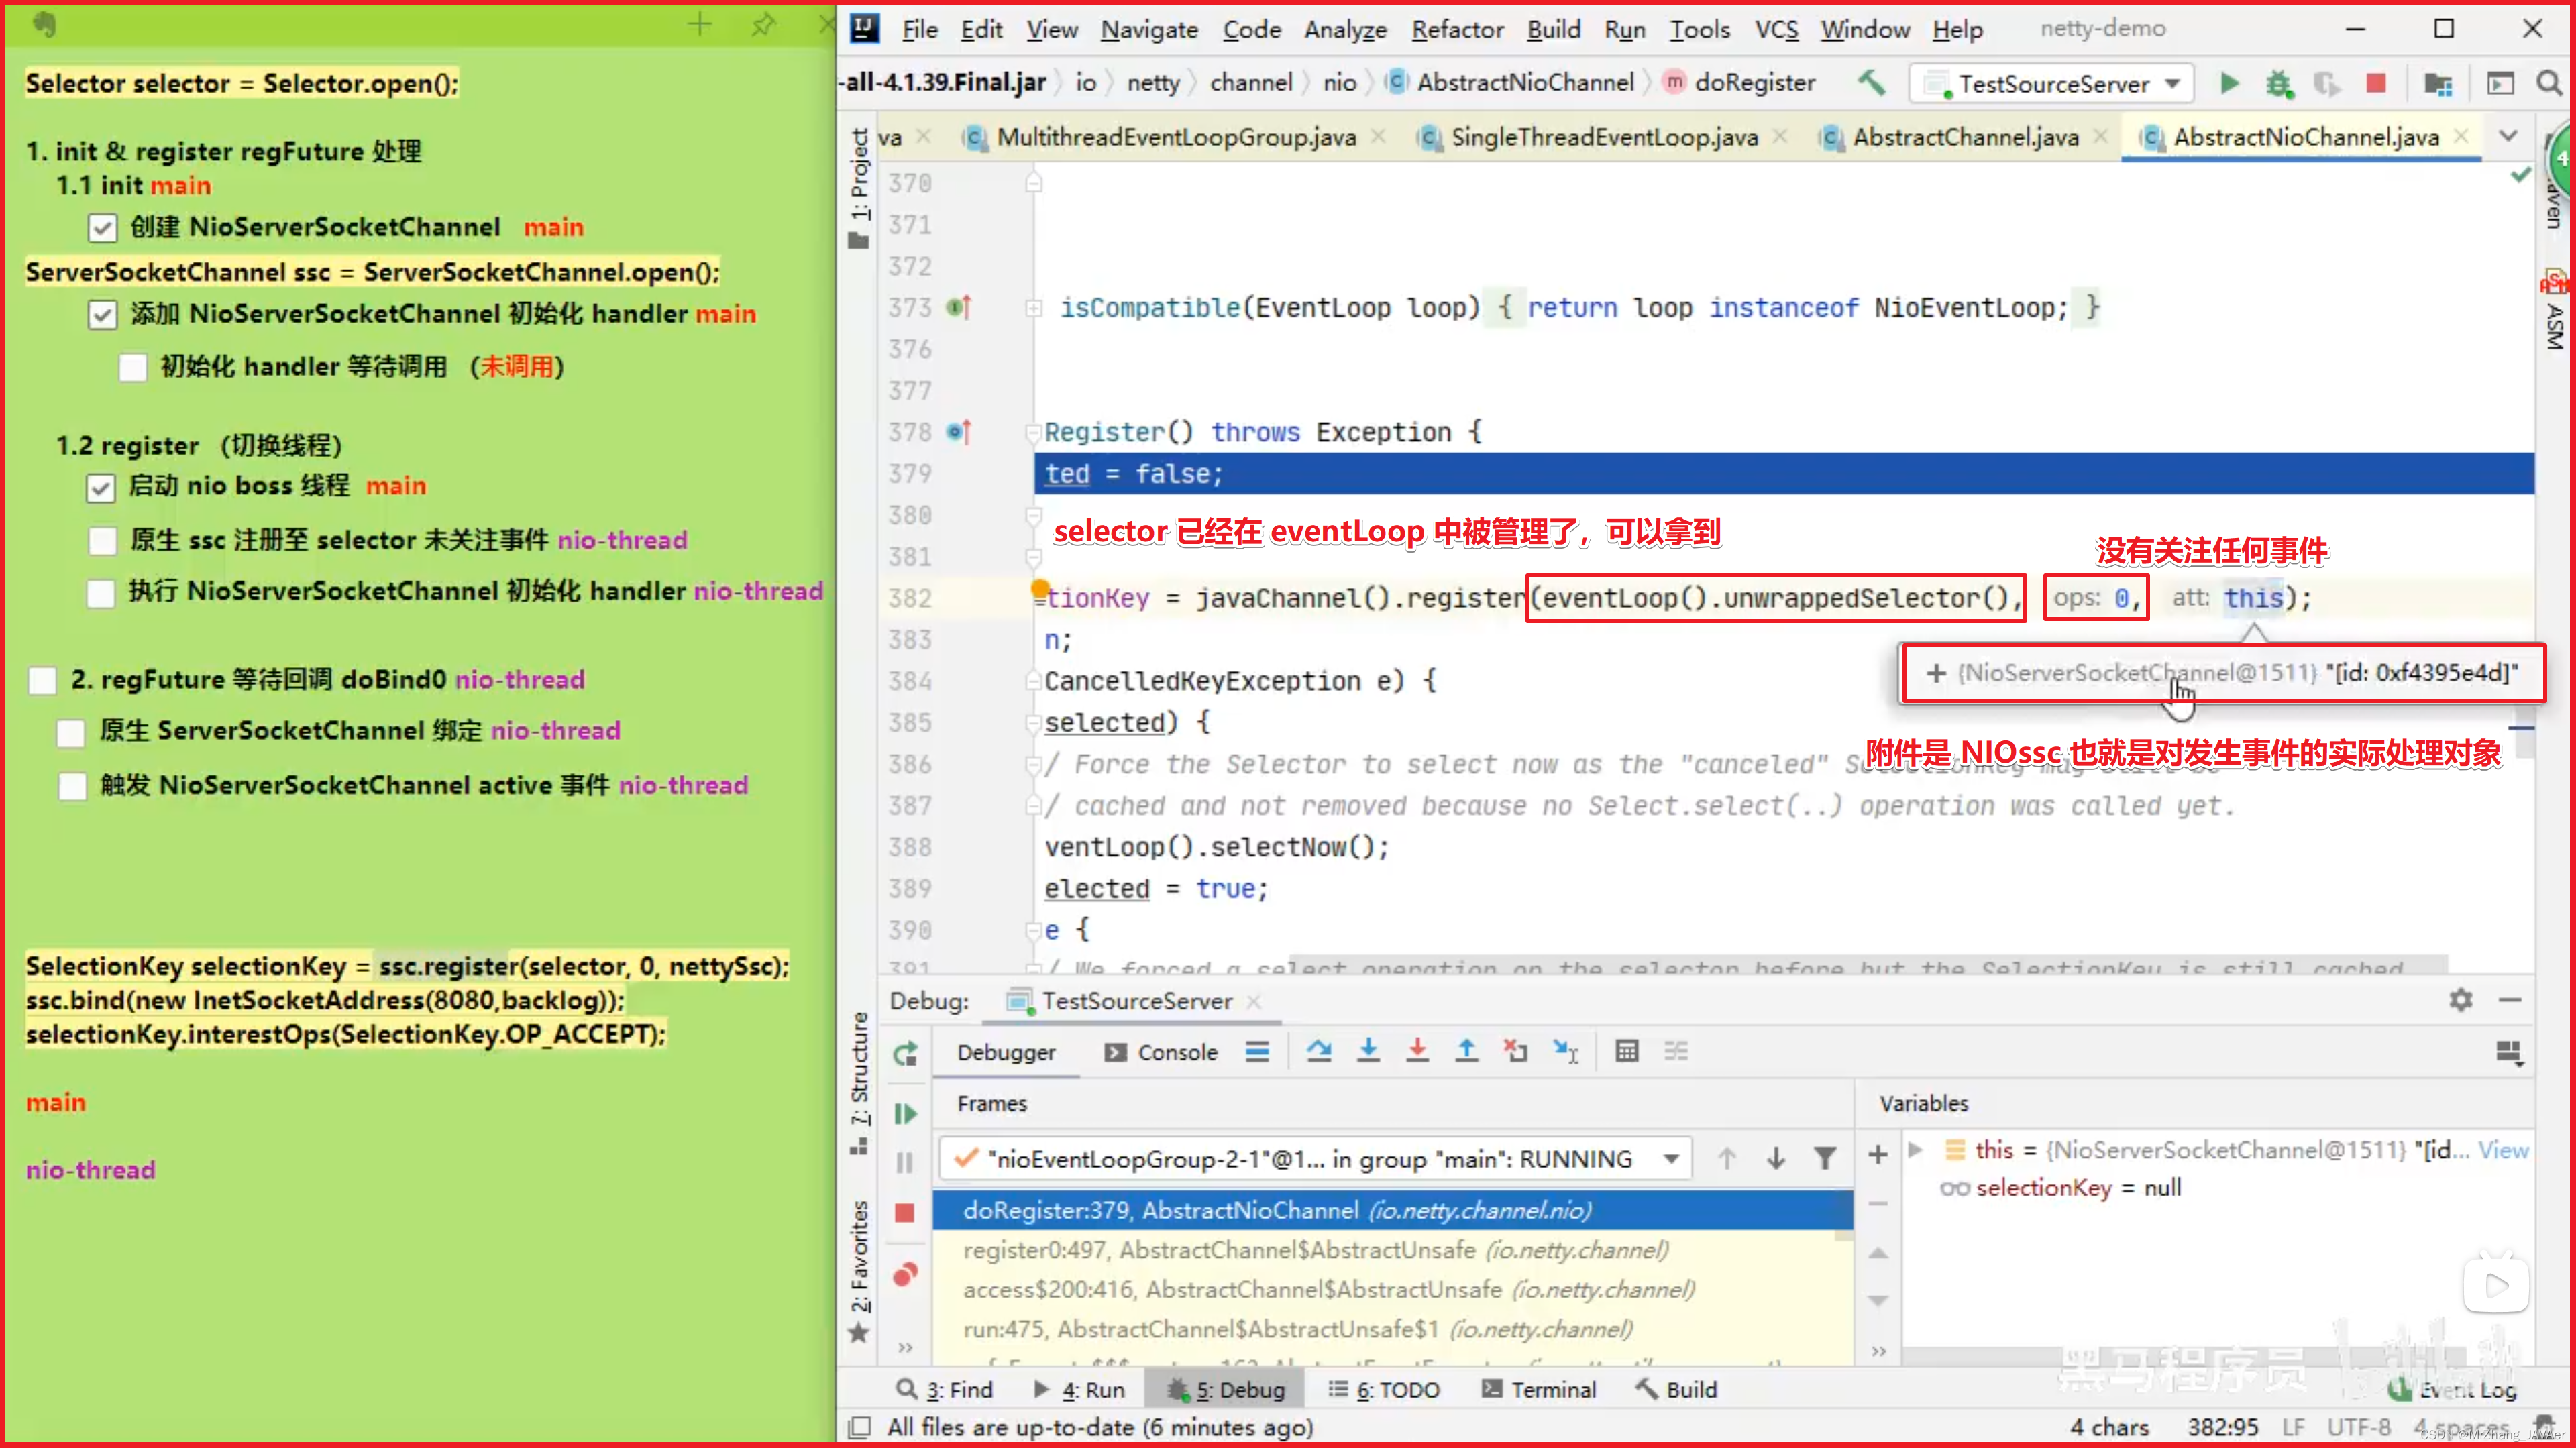This screenshot has height=1448, width=2576.
Task: Open Evaluate Expression calculator icon
Action: click(x=1627, y=1051)
